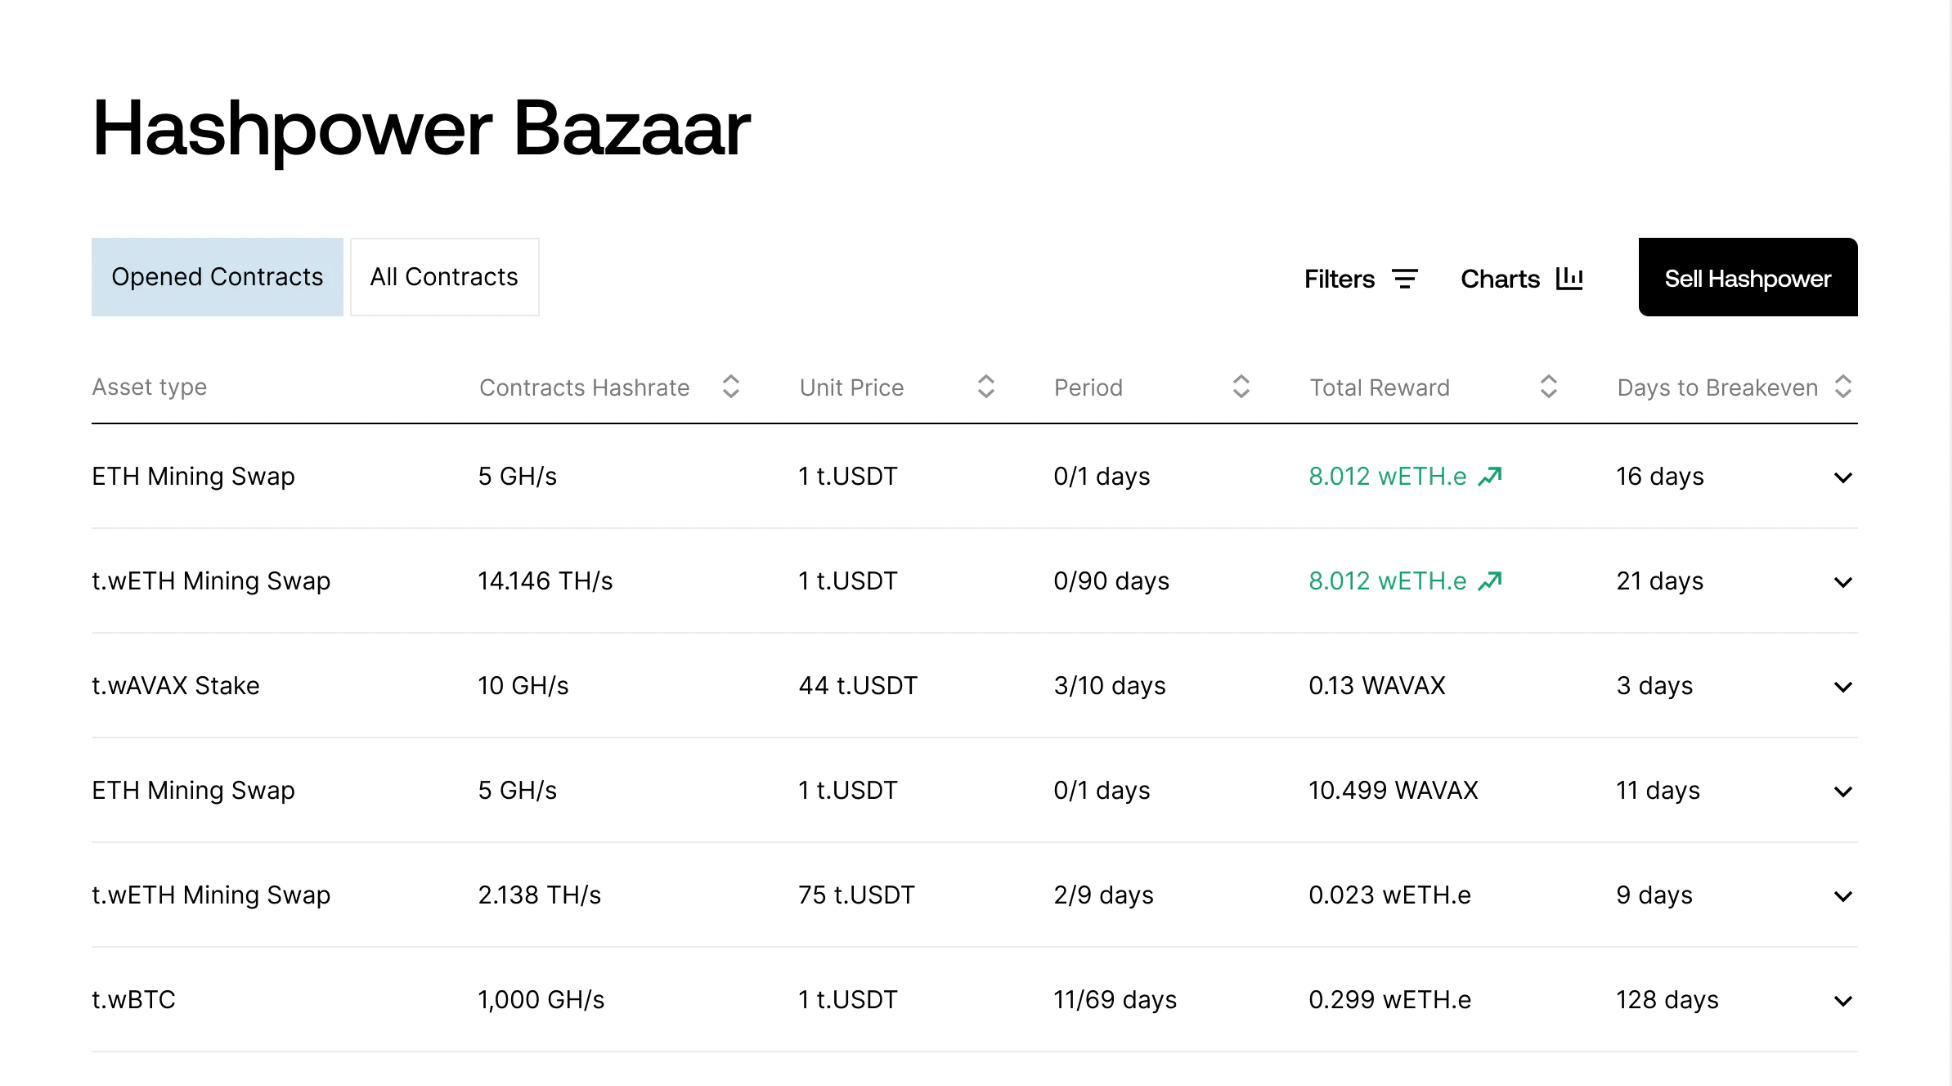Viewport: 1952px width, 1086px height.
Task: Expand the t.wBTC contract row
Action: coord(1843,1001)
